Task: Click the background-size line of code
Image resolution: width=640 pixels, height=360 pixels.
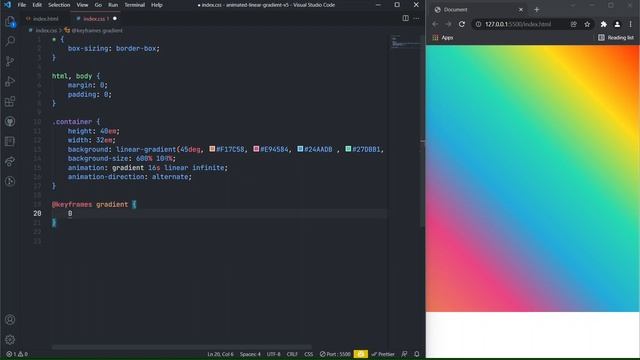Action: pyautogui.click(x=122, y=158)
